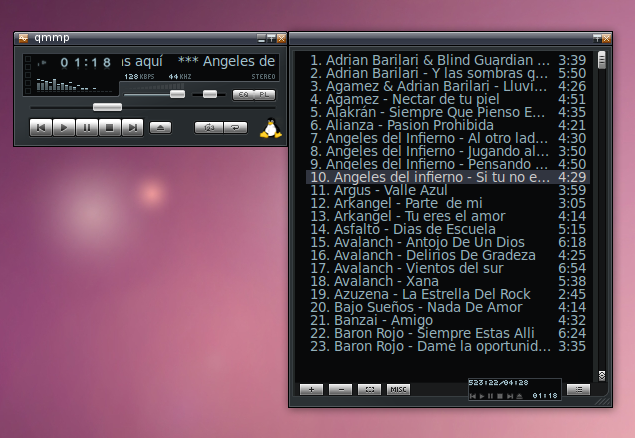This screenshot has width=635, height=438.
Task: Select track 9 Angeles del Infierno - Pensando
Action: (x=448, y=164)
